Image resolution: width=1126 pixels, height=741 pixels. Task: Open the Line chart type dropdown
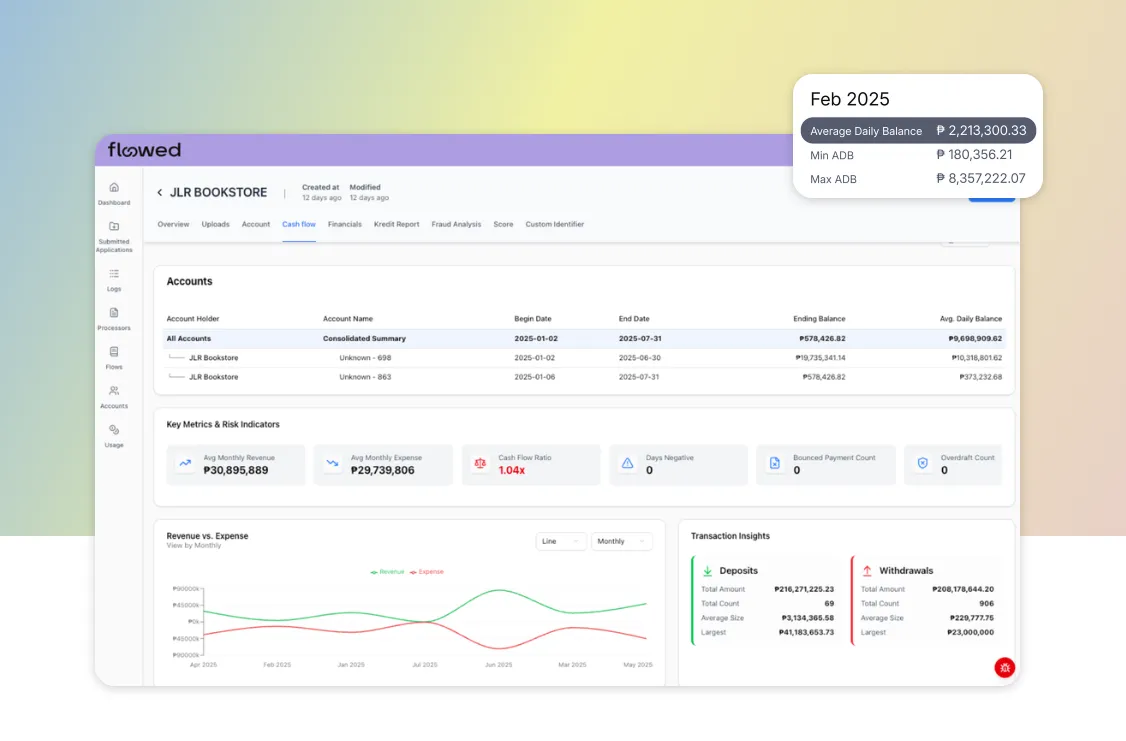tap(560, 541)
